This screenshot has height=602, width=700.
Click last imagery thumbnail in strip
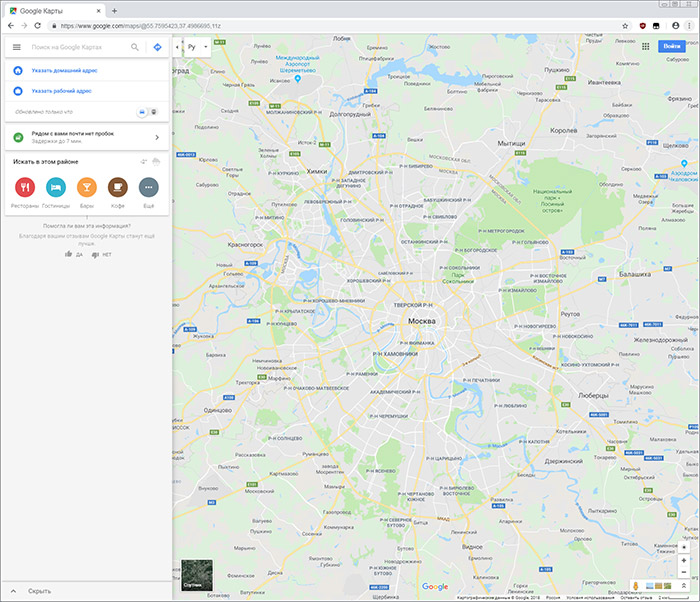click(667, 586)
